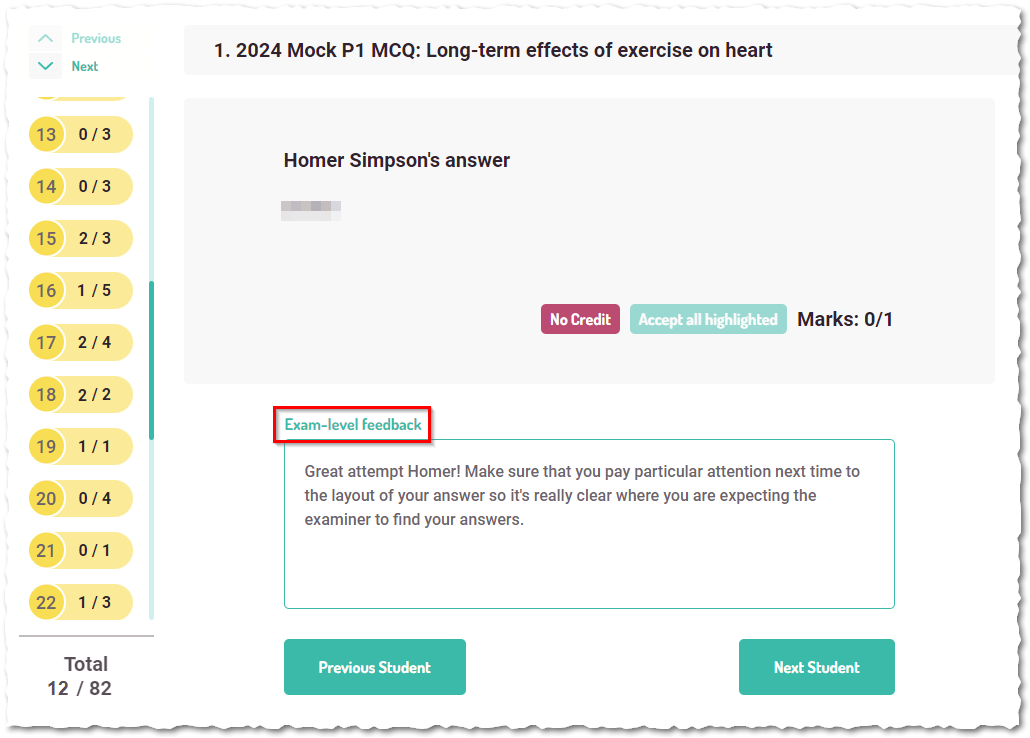This screenshot has width=1030, height=738.
Task: Mark answer as No Credit
Action: (x=580, y=319)
